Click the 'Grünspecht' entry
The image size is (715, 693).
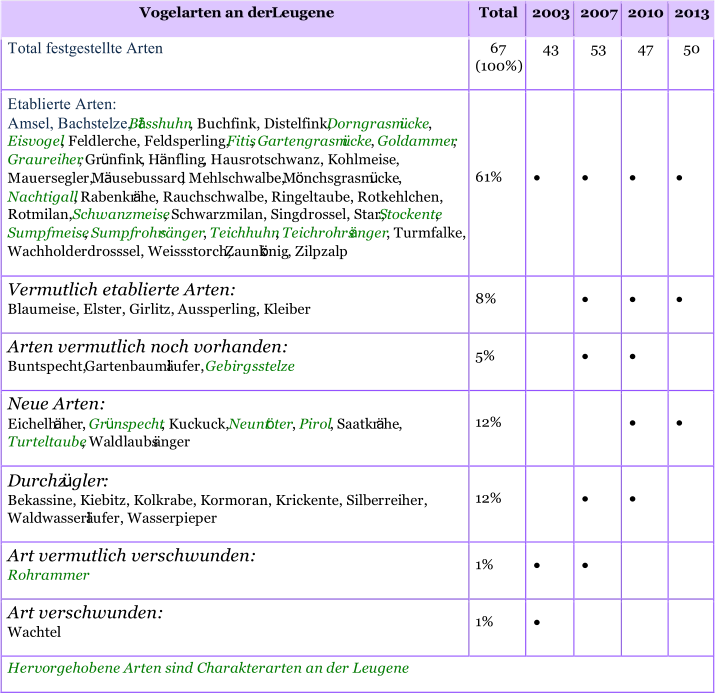pos(126,424)
